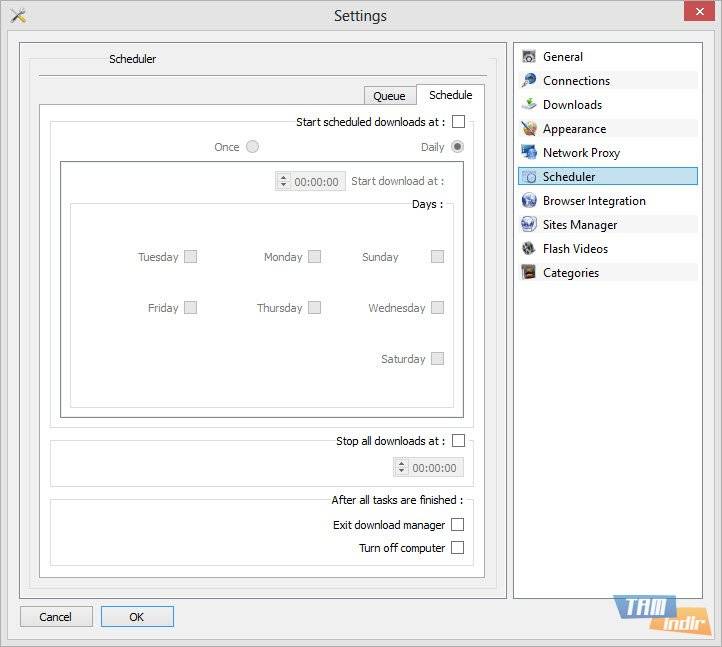Click the Categories icon in sidebar

click(x=529, y=273)
